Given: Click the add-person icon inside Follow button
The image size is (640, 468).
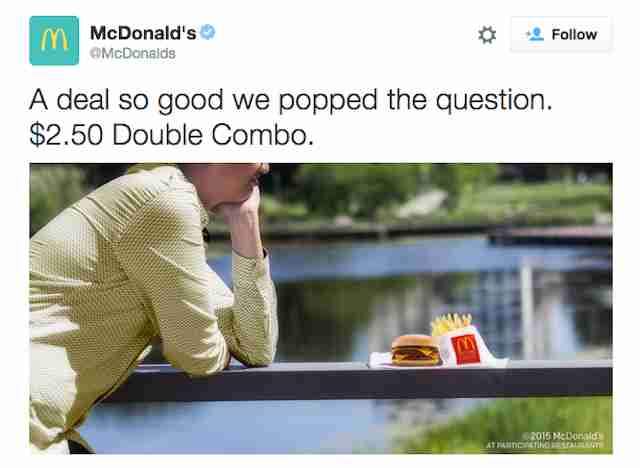Looking at the screenshot, I should coord(535,34).
